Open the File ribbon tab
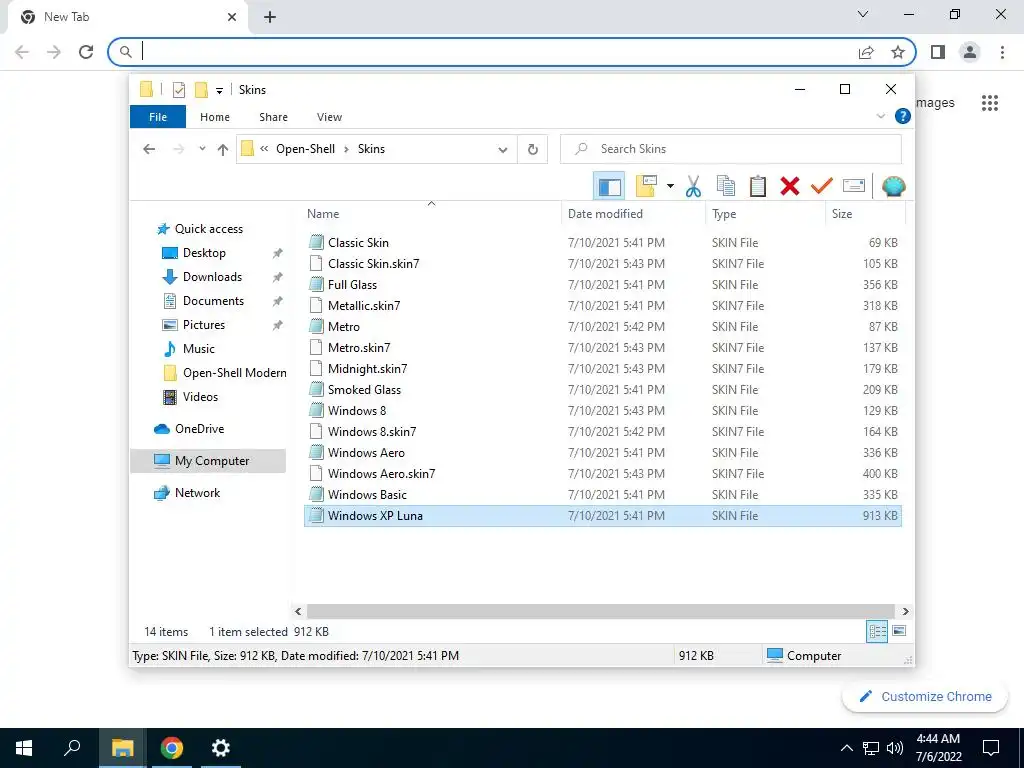Screen dimensions: 1024x768 point(158,117)
